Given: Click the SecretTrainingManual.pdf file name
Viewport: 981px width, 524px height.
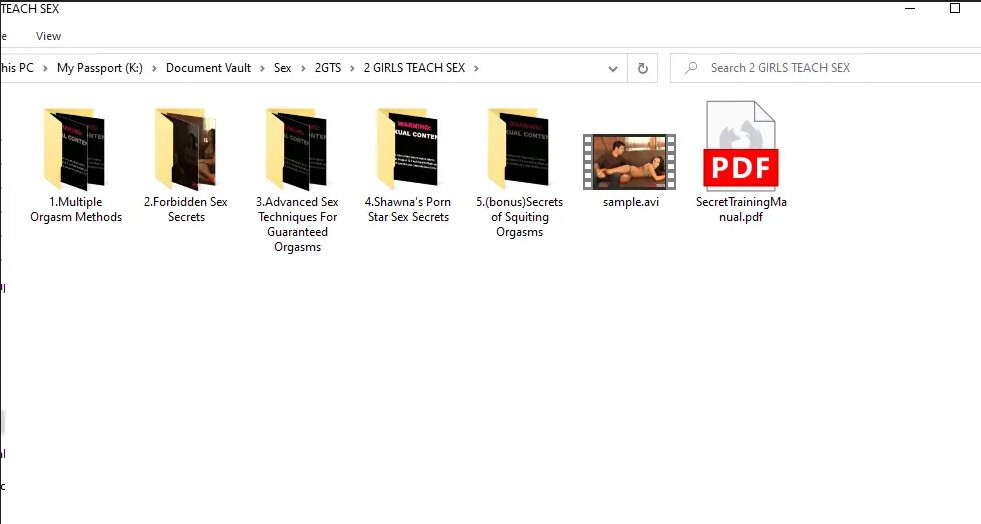Looking at the screenshot, I should coord(741,209).
